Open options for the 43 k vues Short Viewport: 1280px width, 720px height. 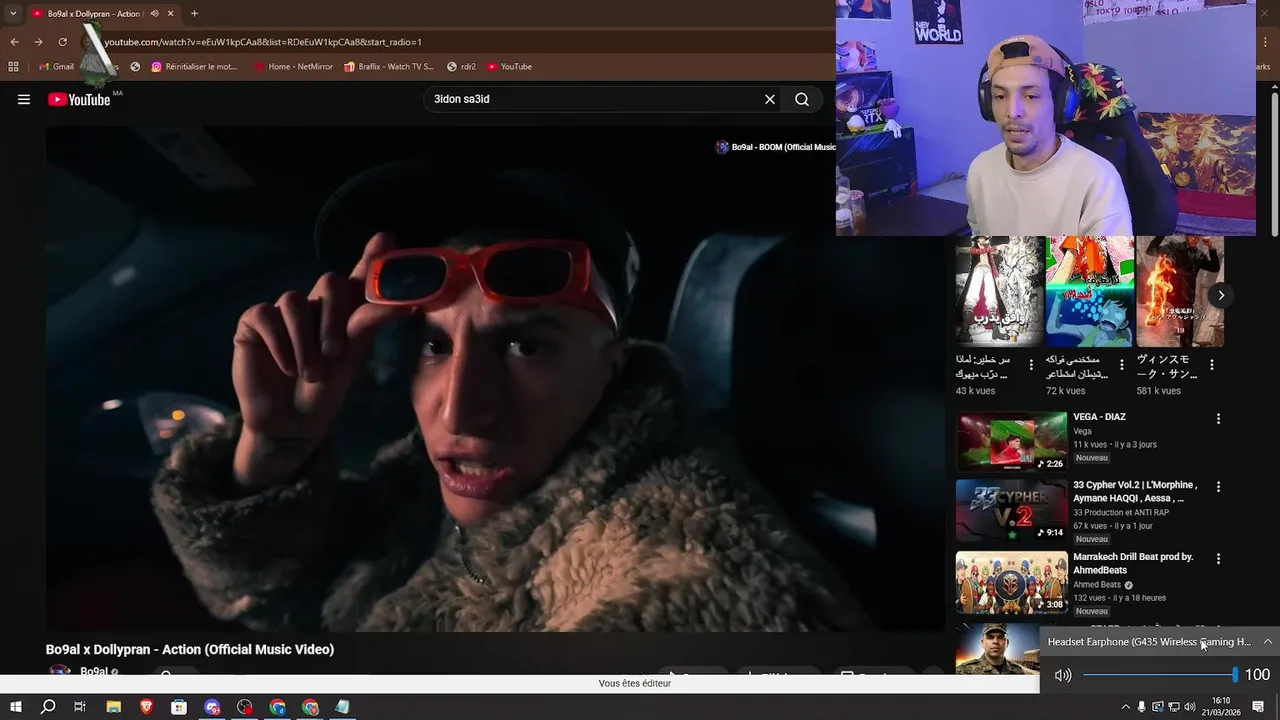click(1031, 365)
